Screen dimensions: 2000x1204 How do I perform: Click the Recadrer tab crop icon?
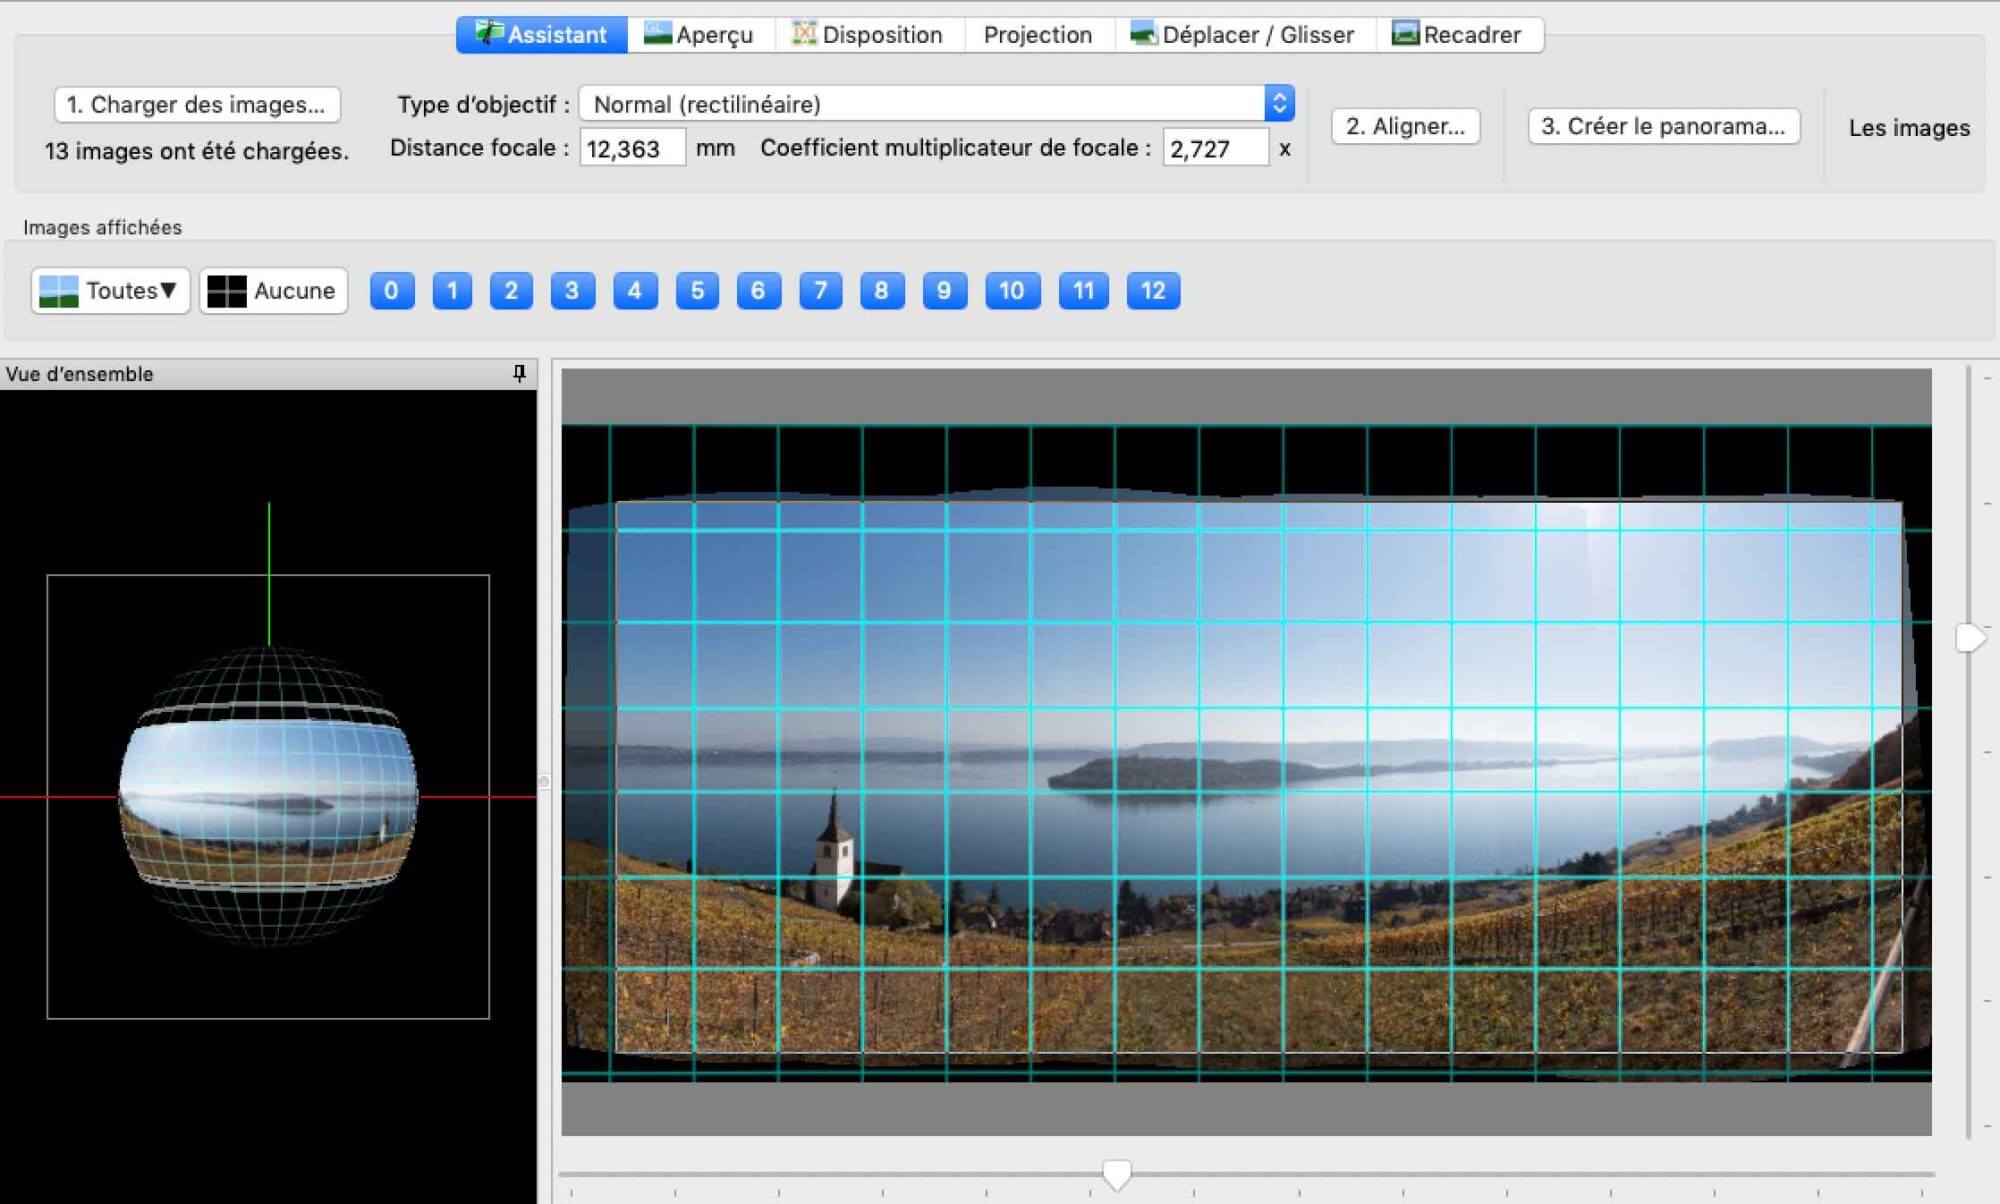pyautogui.click(x=1406, y=33)
